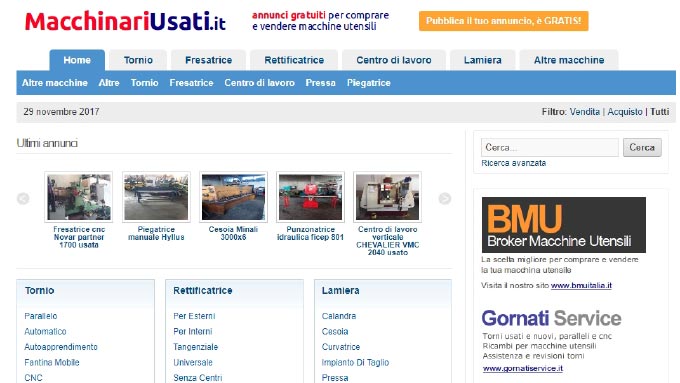Click the previous carousel arrow icon
This screenshot has height=383, width=680.
pyautogui.click(x=23, y=199)
